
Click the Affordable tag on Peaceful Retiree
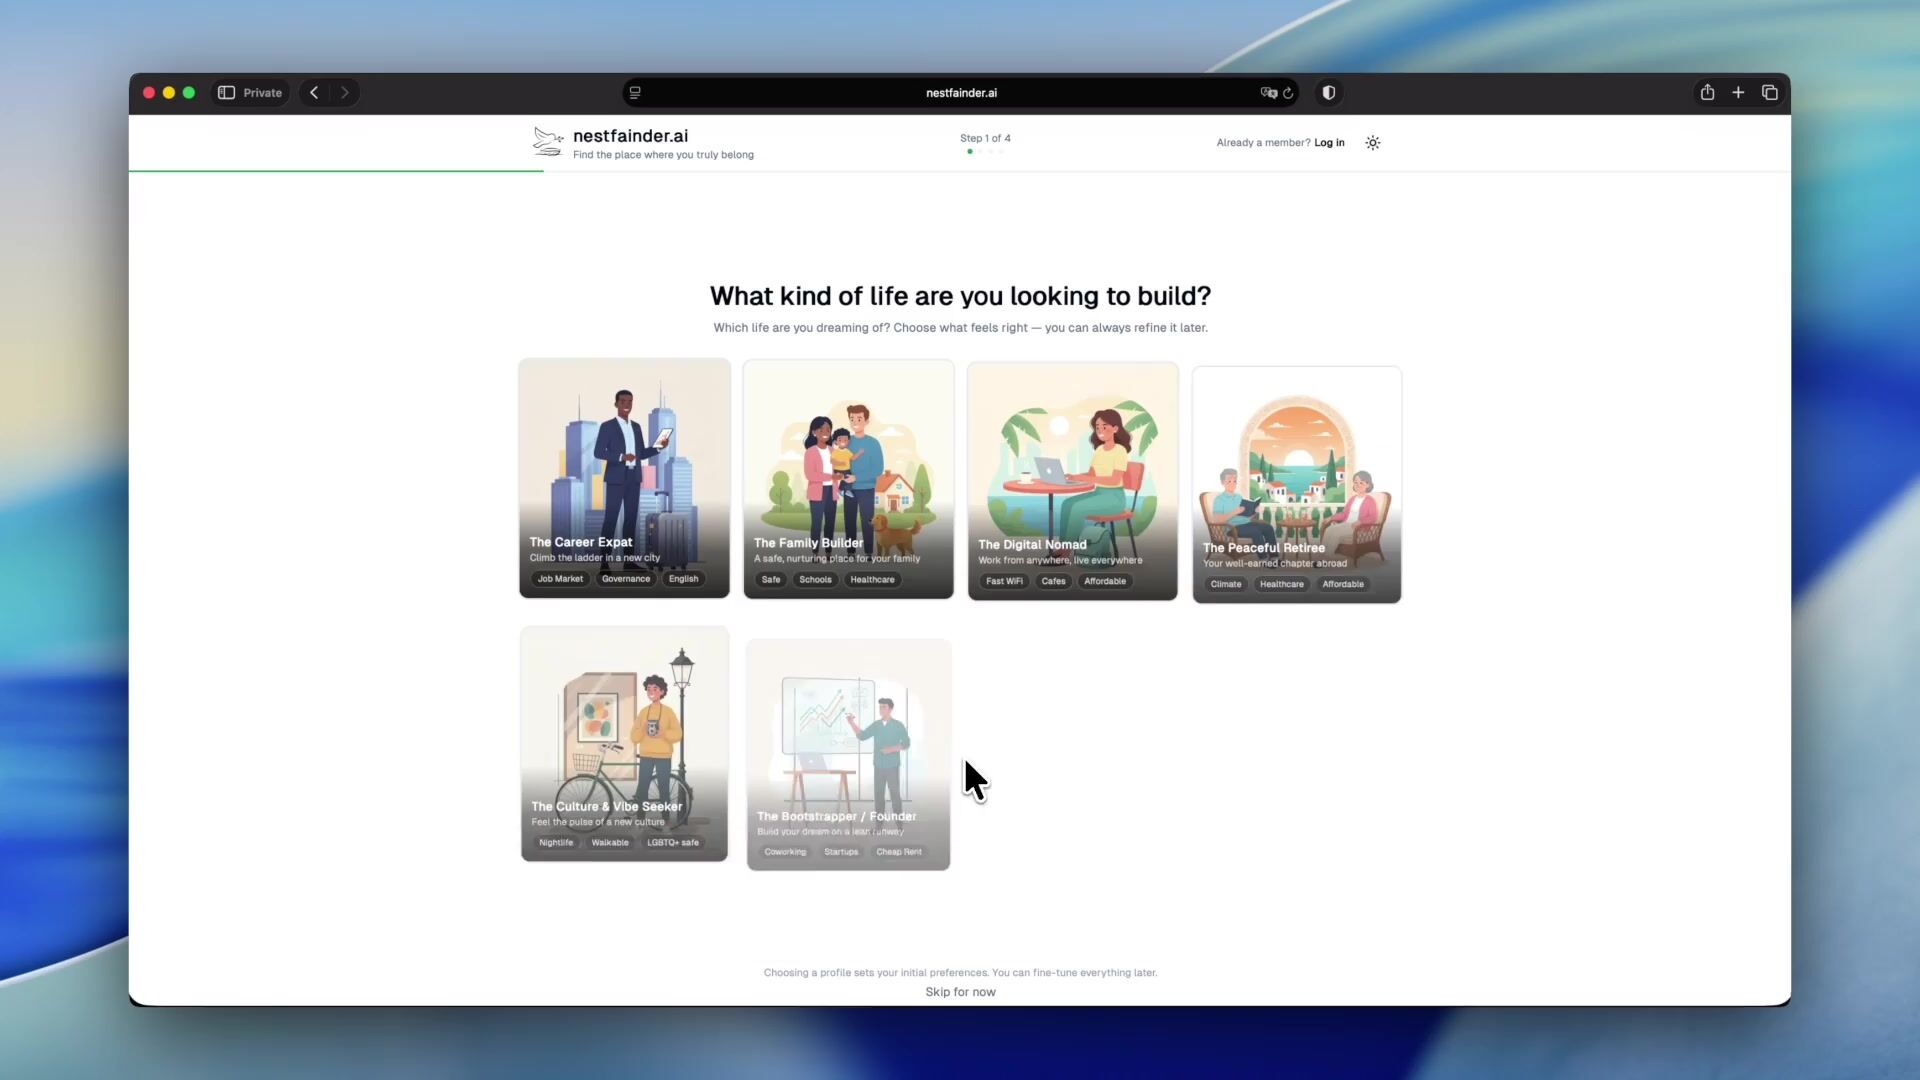1343,584
